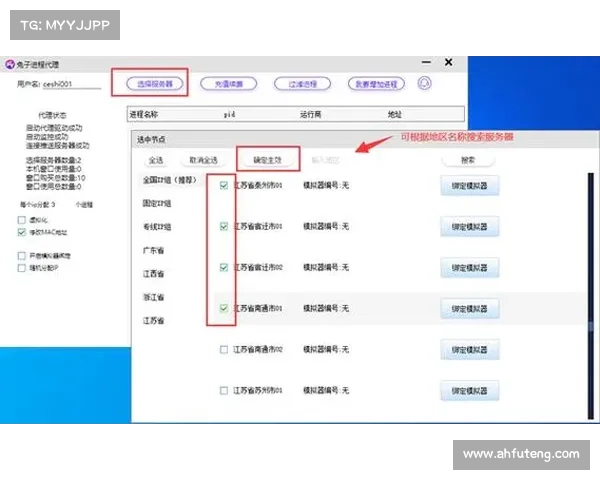The width and height of the screenshot is (600, 480).
Task: Uncheck node 江苏省宿迁市01
Action: tap(224, 226)
